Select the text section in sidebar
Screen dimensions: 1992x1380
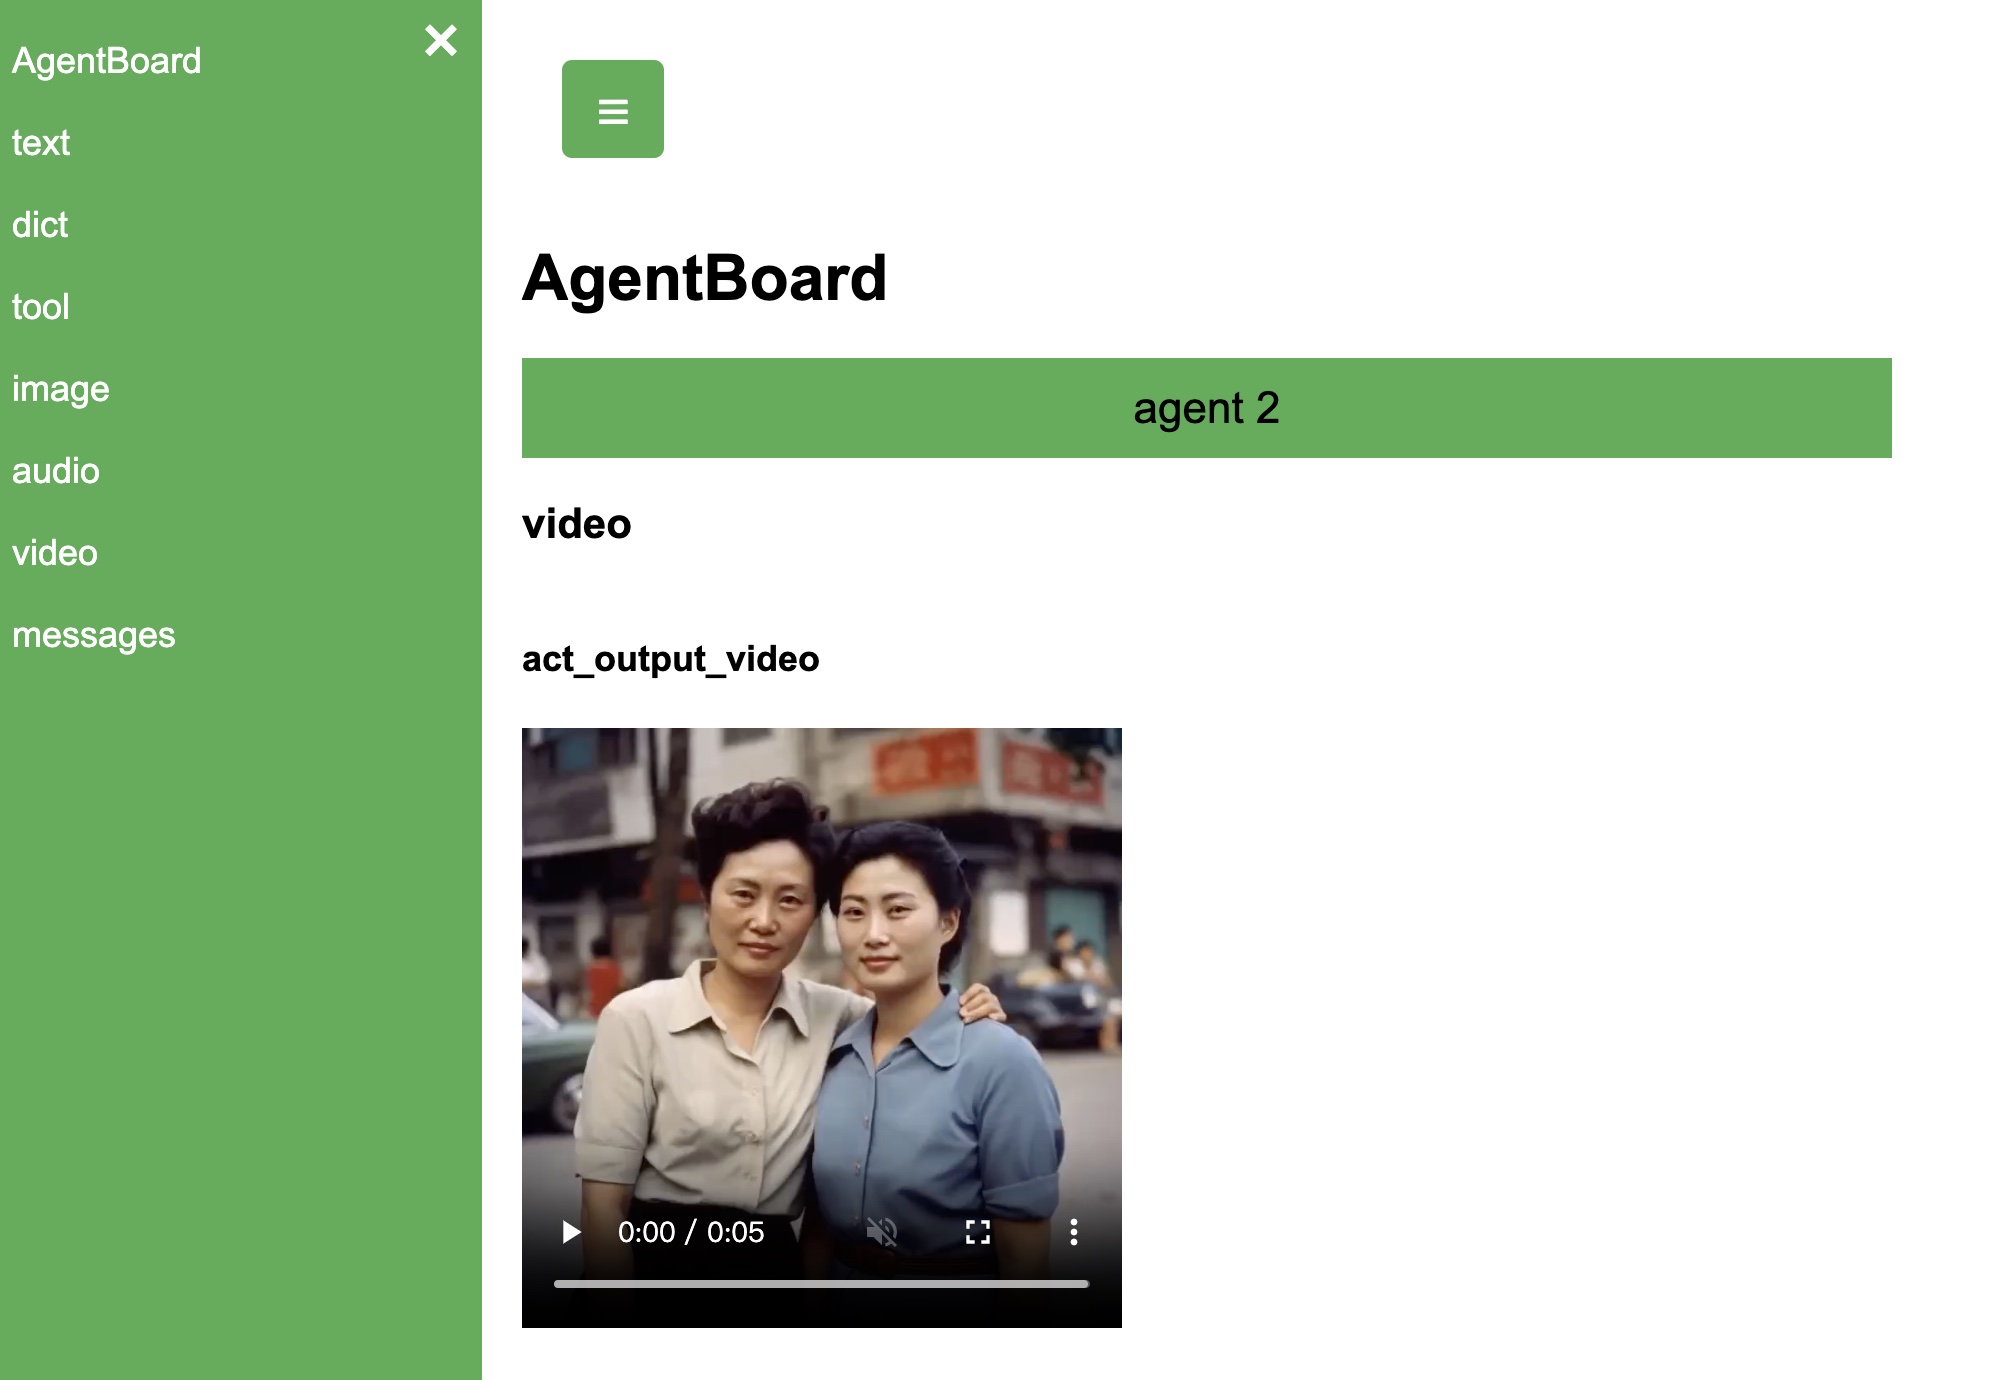(x=39, y=142)
